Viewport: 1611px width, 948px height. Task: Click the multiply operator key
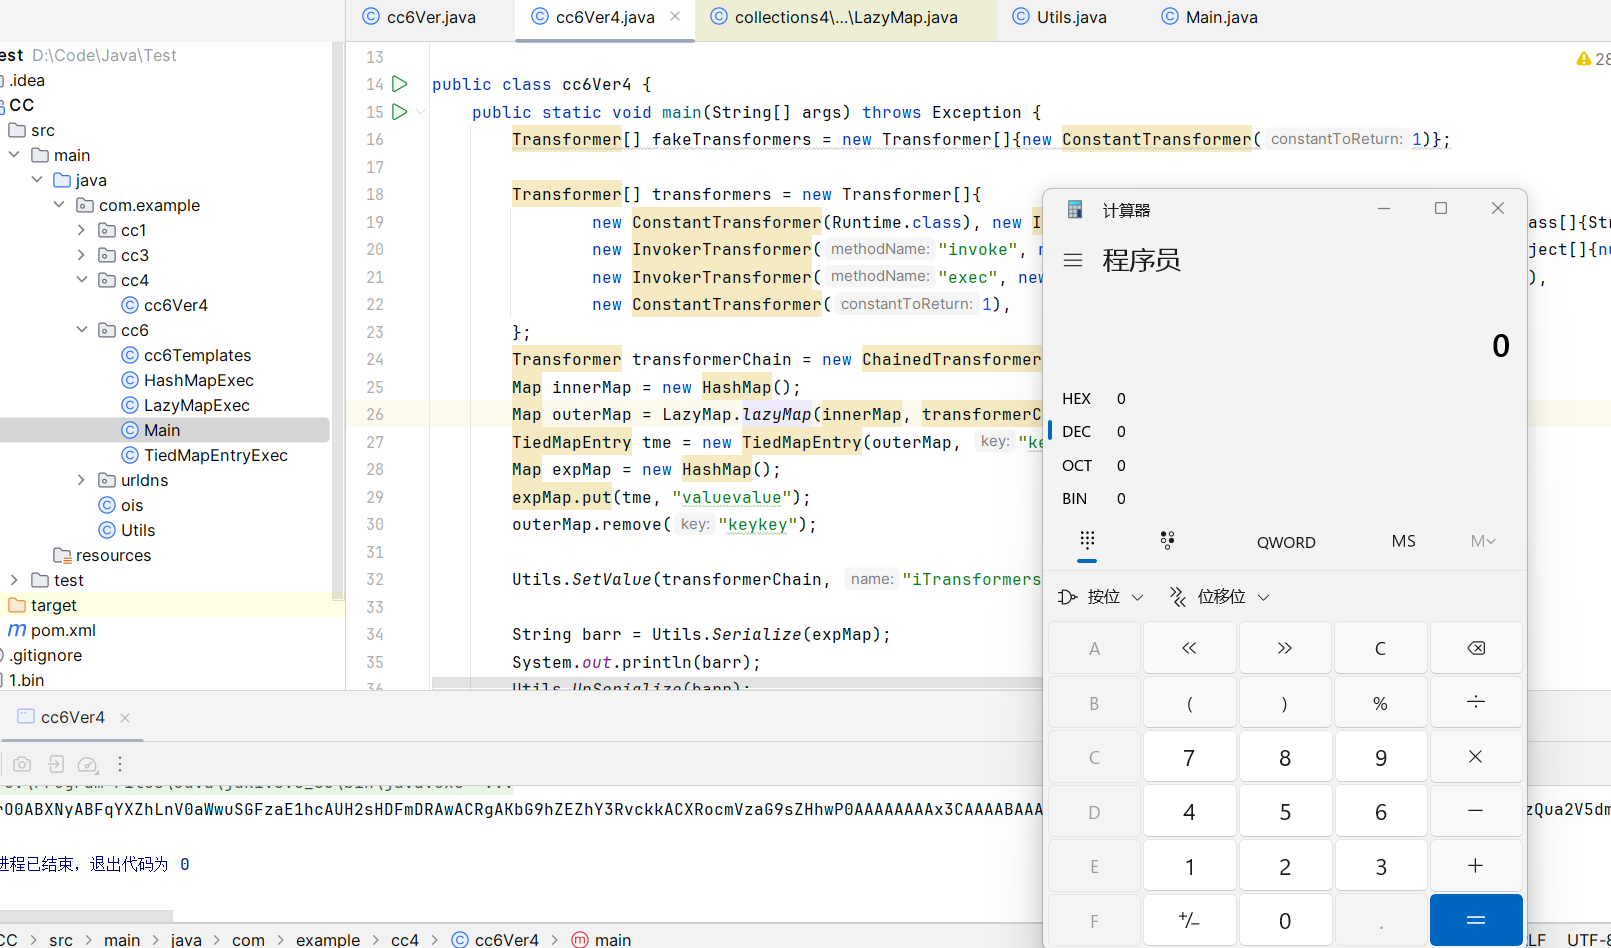click(1476, 757)
